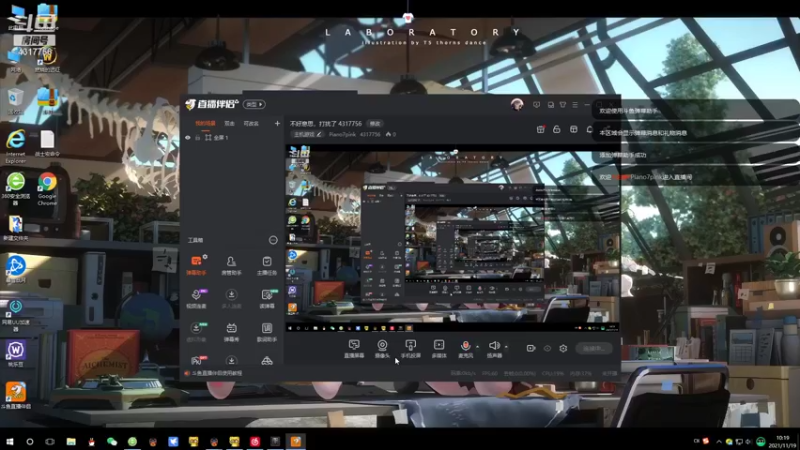
Task: Select the 可改名 scene tab
Action: (251, 123)
